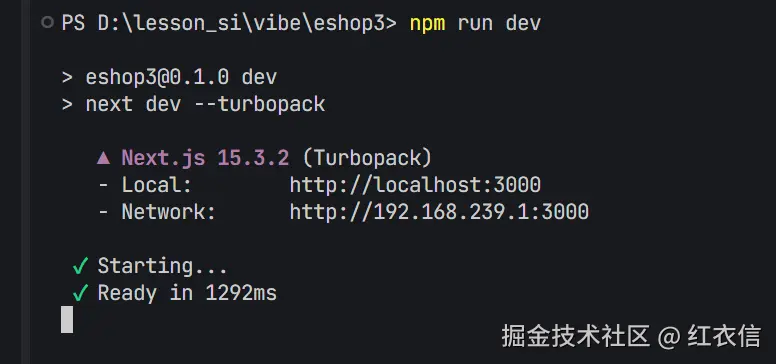Image resolution: width=776 pixels, height=364 pixels.
Task: Click the green checkmark beside Ready
Action: tap(80, 293)
